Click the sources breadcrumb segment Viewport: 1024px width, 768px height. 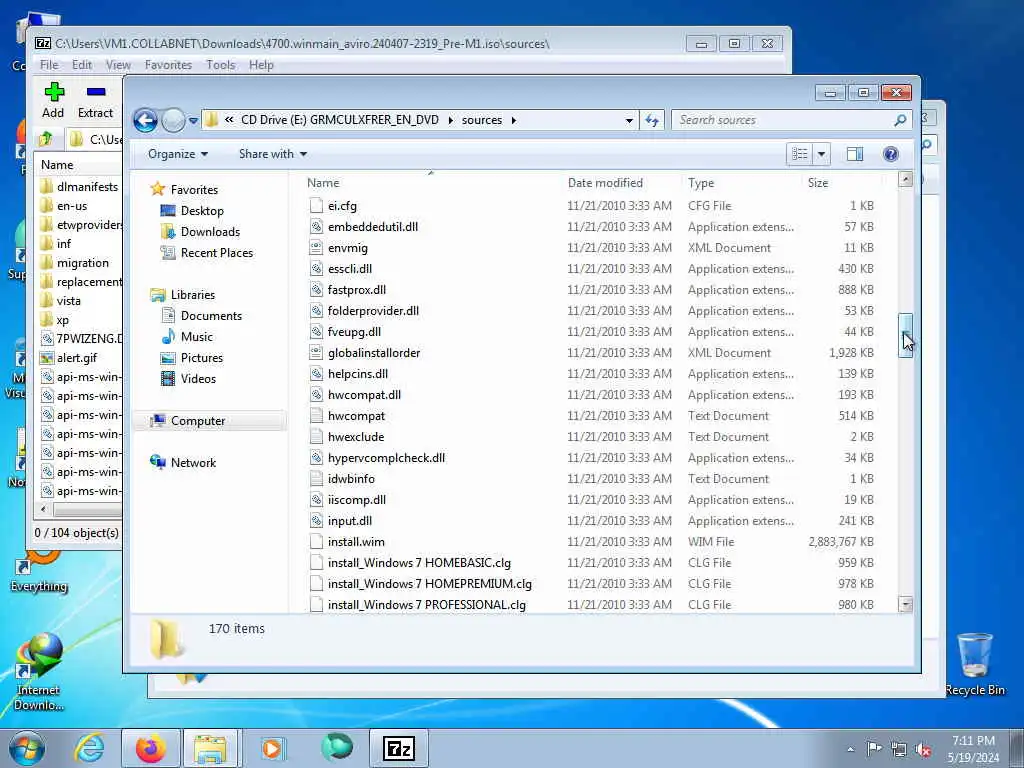pyautogui.click(x=482, y=120)
